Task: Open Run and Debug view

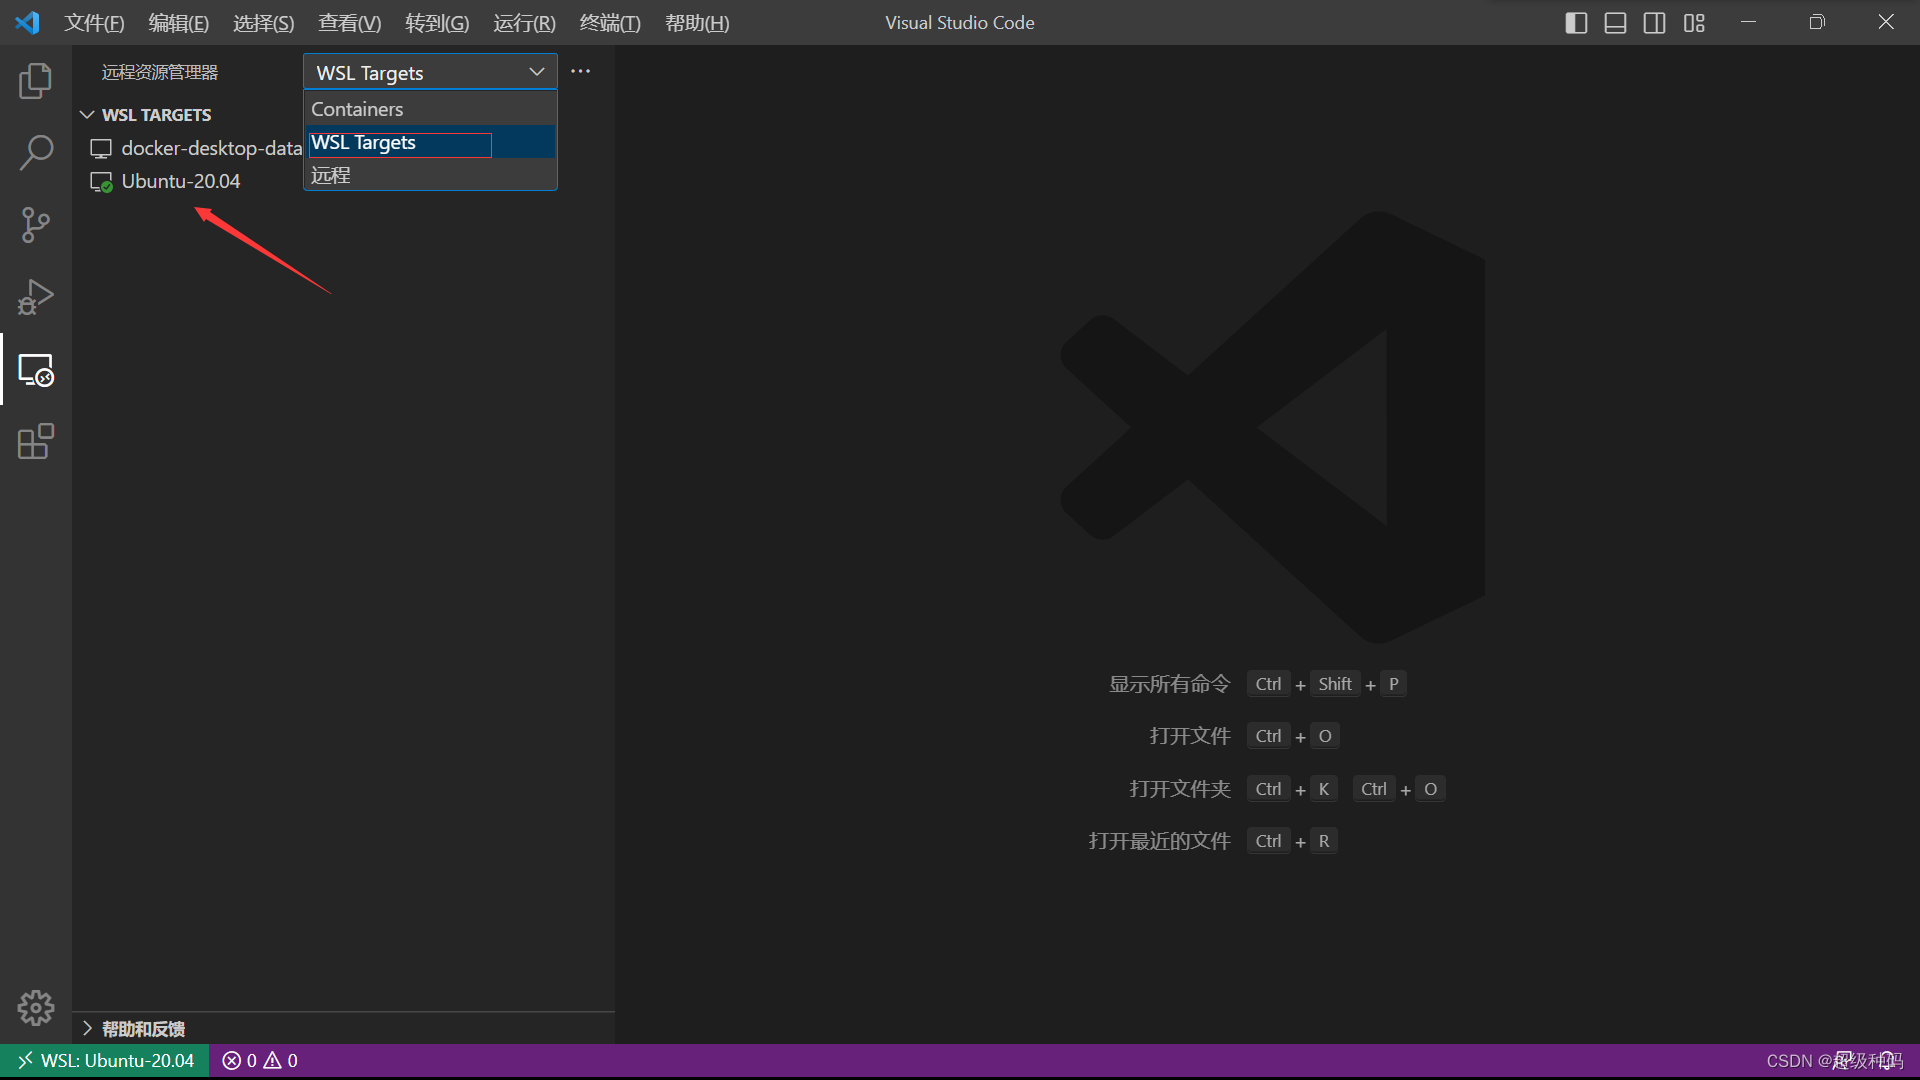Action: pyautogui.click(x=35, y=297)
